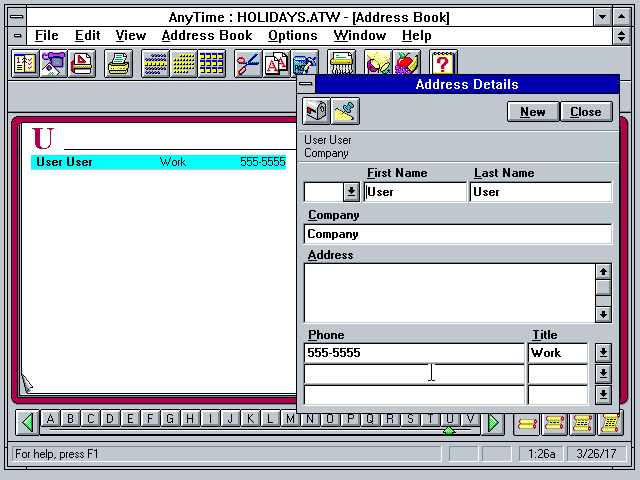Click the green left arrow by alphabet tabs
Viewport: 640px width, 480px height.
(28, 422)
